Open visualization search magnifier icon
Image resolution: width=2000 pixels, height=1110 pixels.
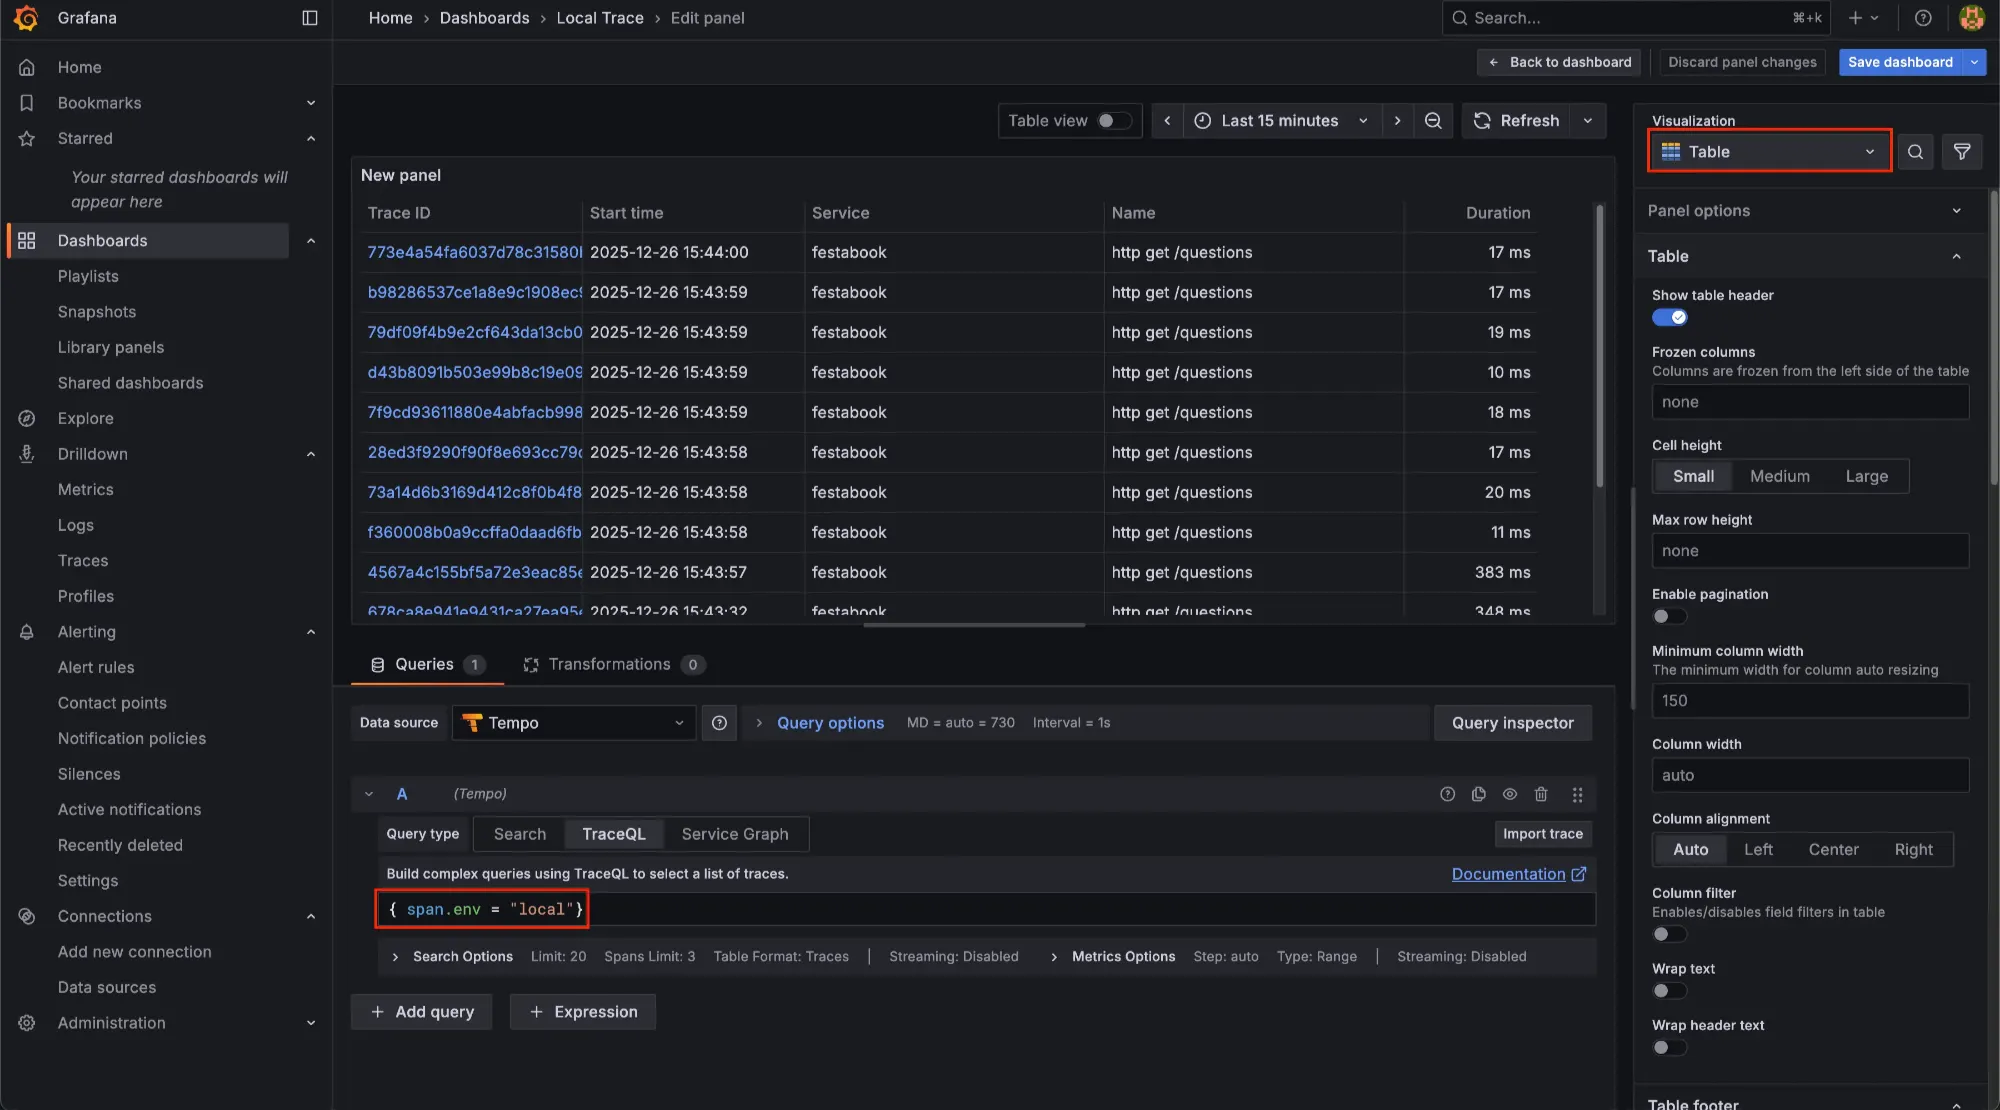click(1914, 152)
